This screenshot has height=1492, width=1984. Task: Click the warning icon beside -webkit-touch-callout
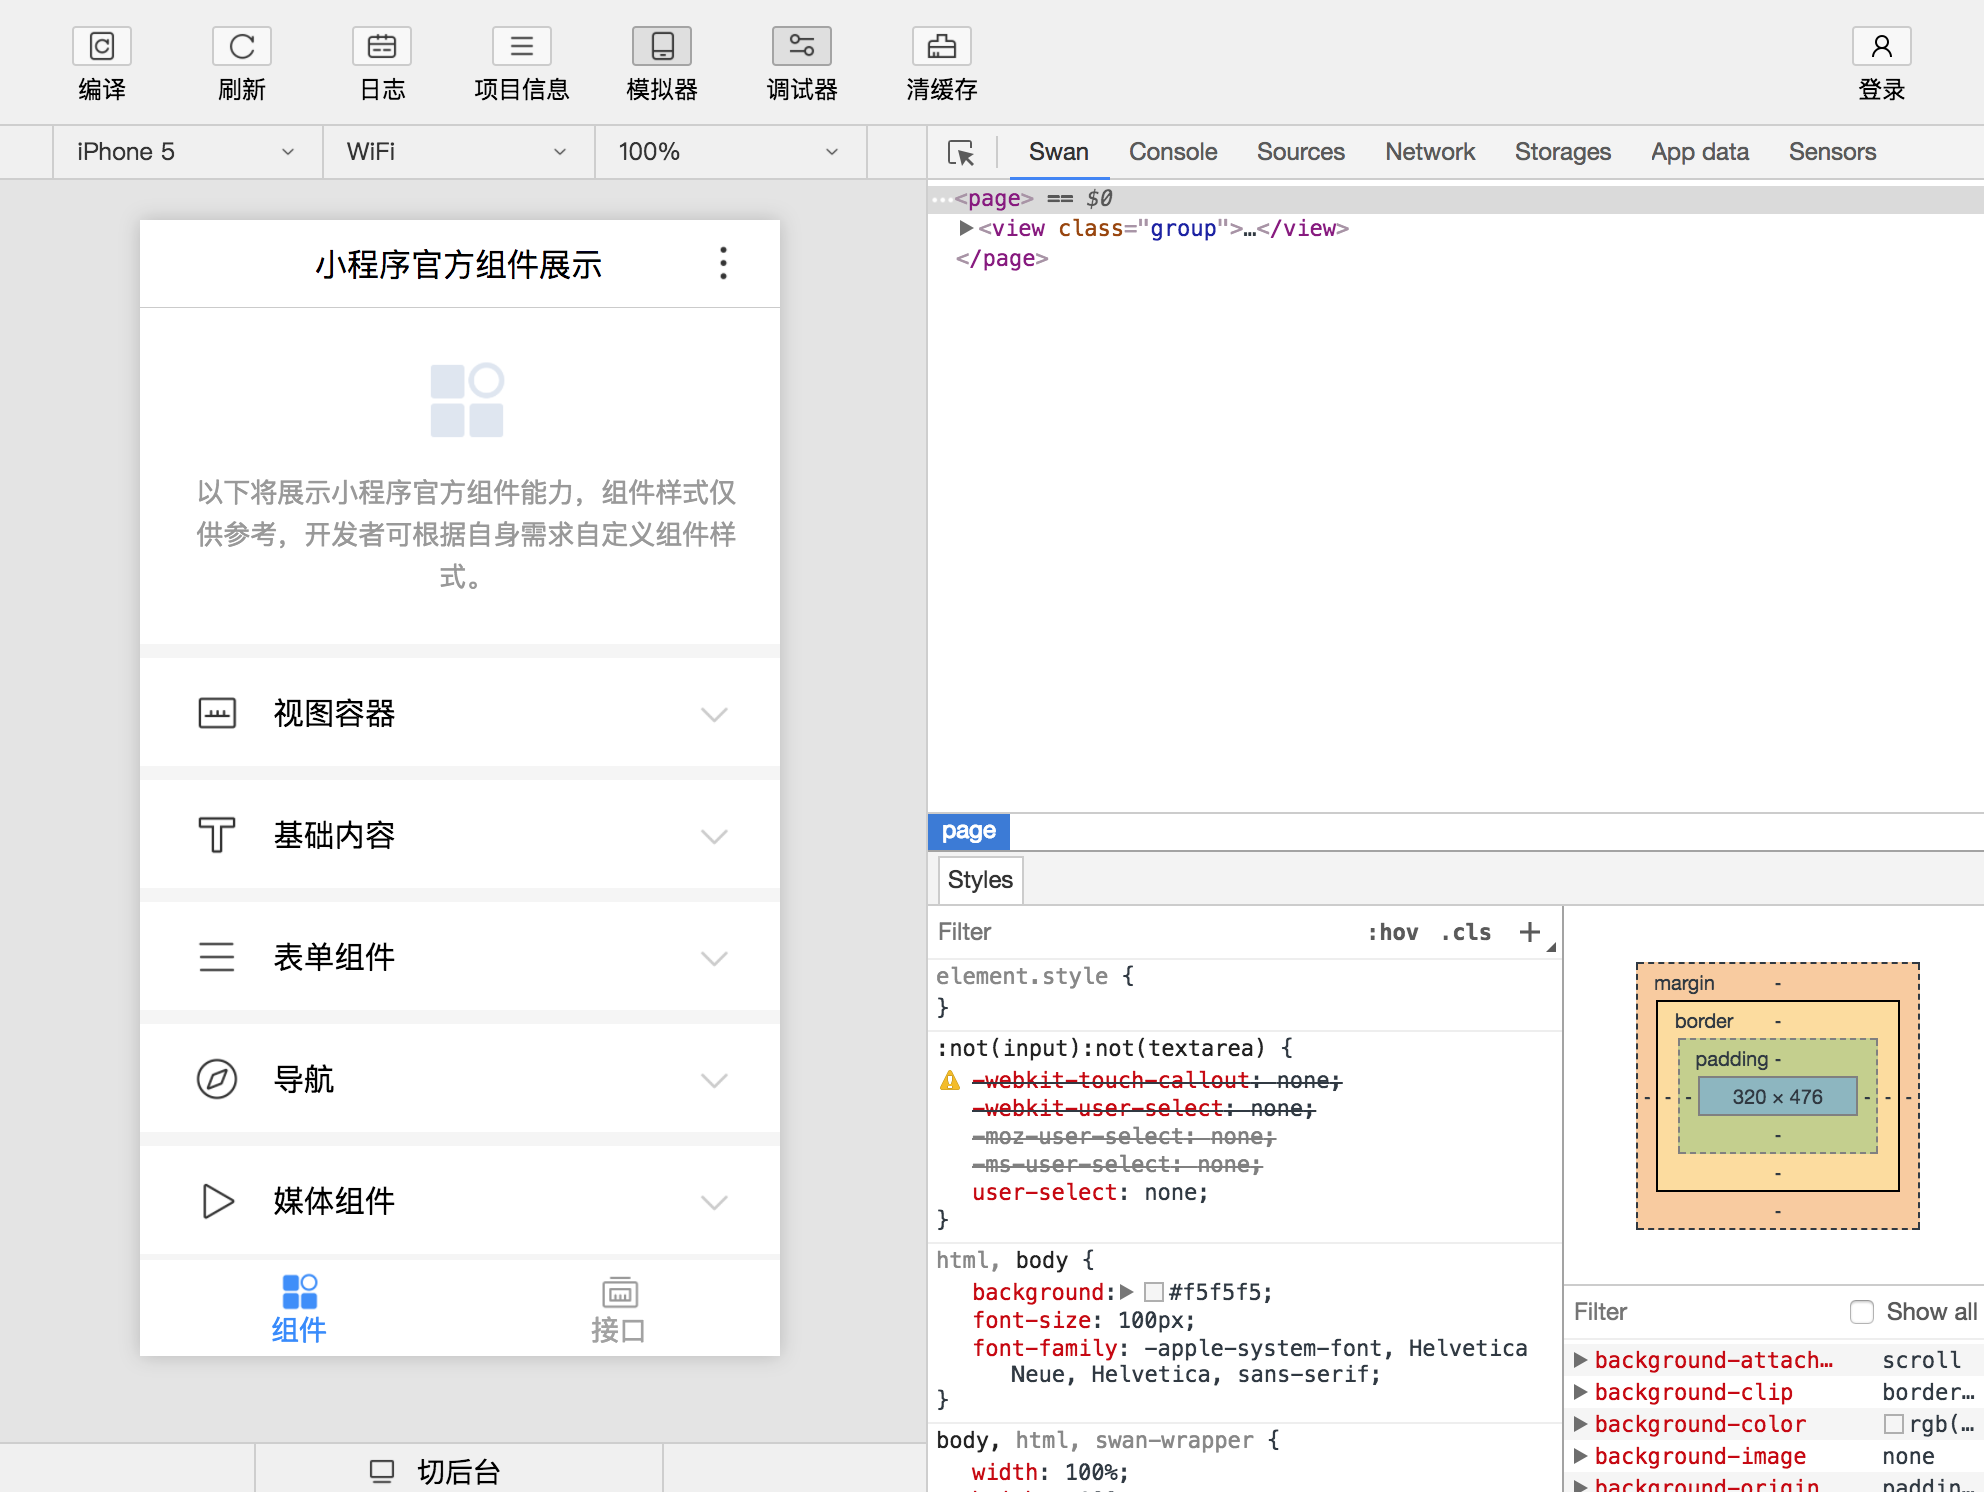(950, 1081)
